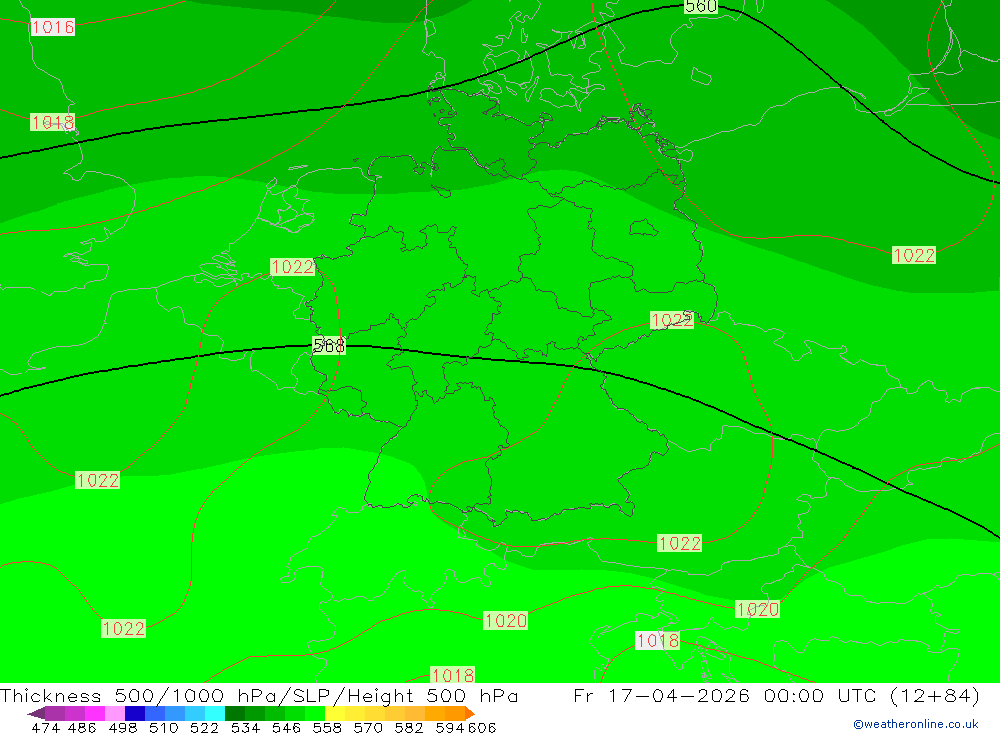Click the legend value 582

(x=408, y=727)
